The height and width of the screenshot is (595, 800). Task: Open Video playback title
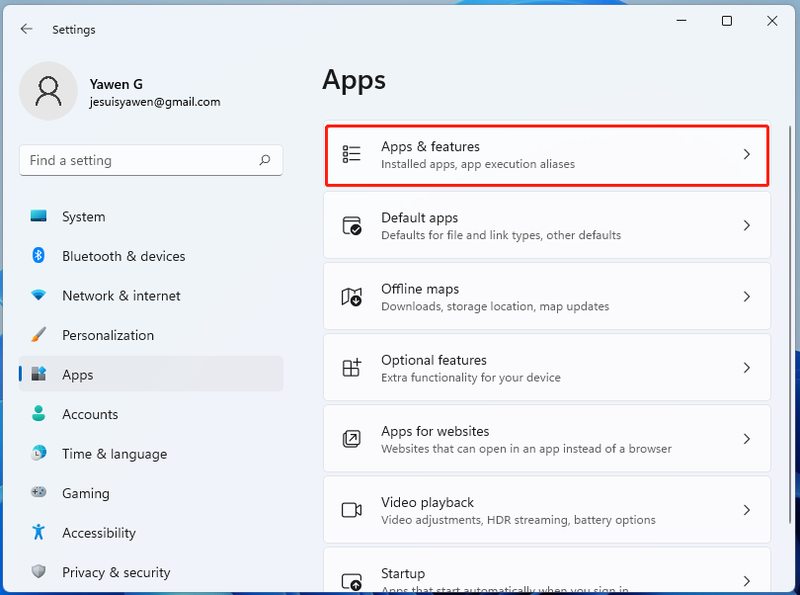coord(427,502)
